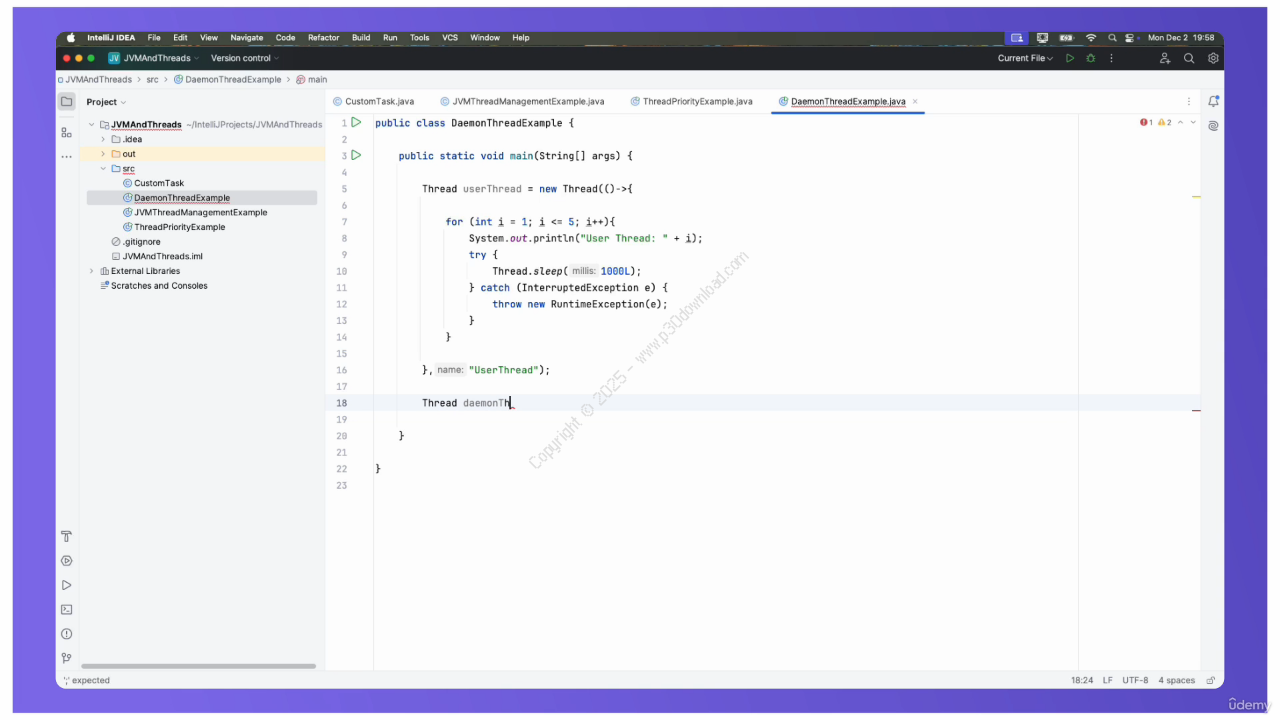Click the error count indicator in editor
The width and height of the screenshot is (1280, 720).
(x=1147, y=122)
